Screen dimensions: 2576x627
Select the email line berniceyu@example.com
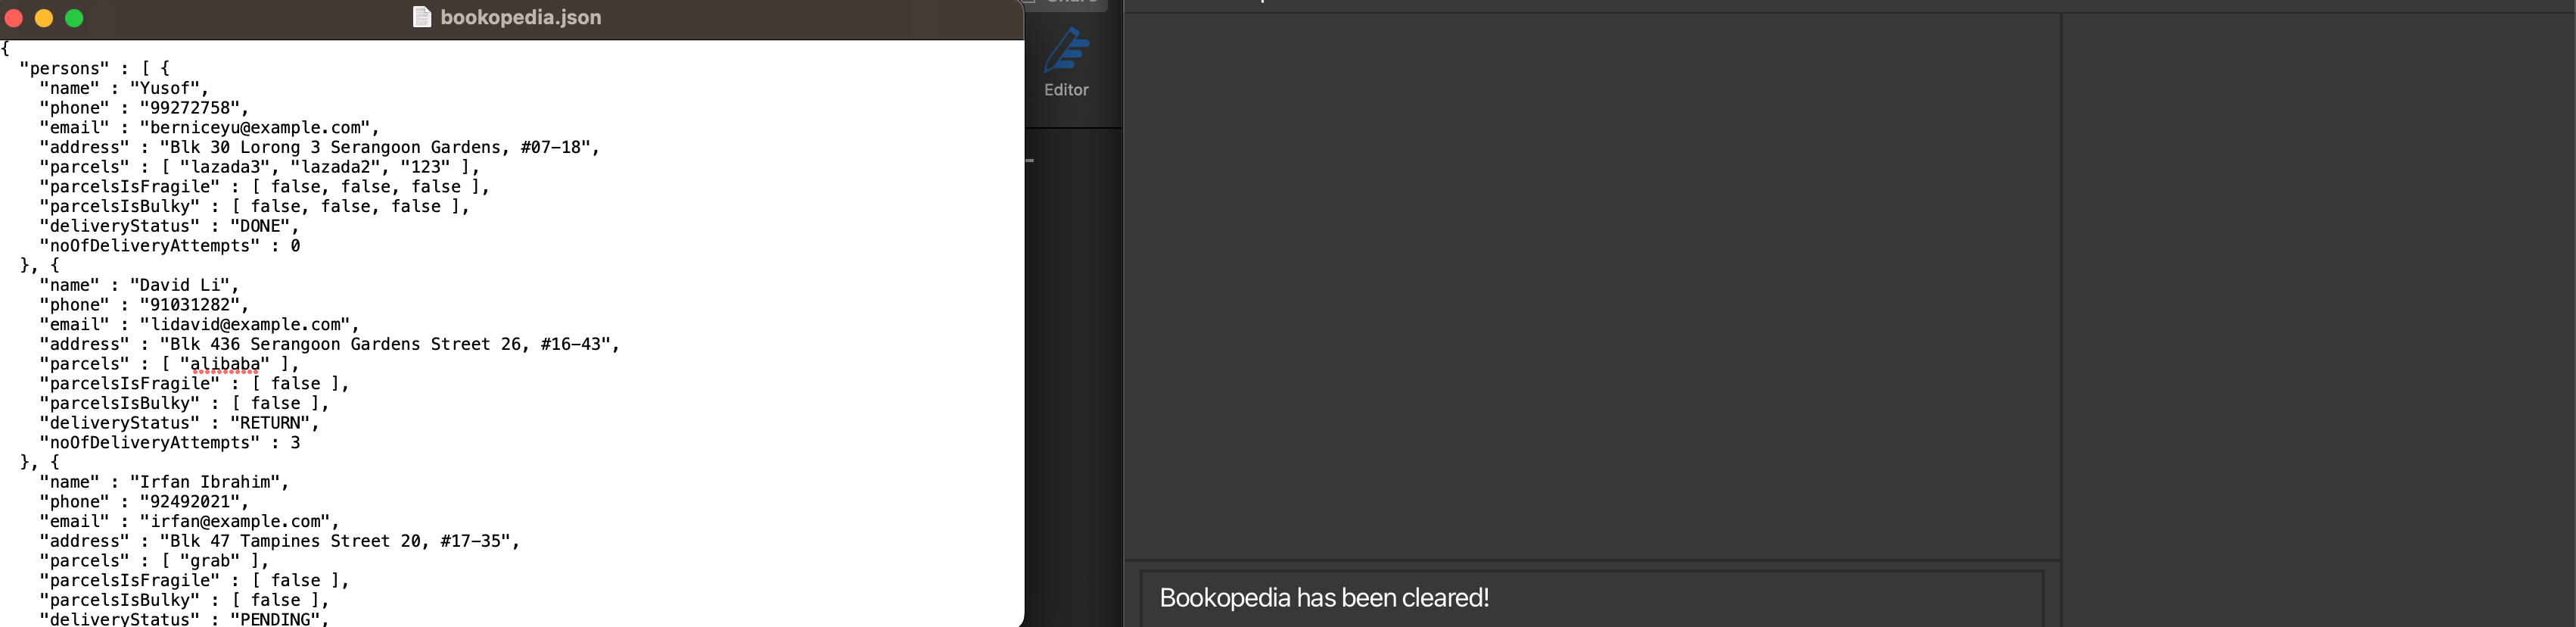coord(210,128)
